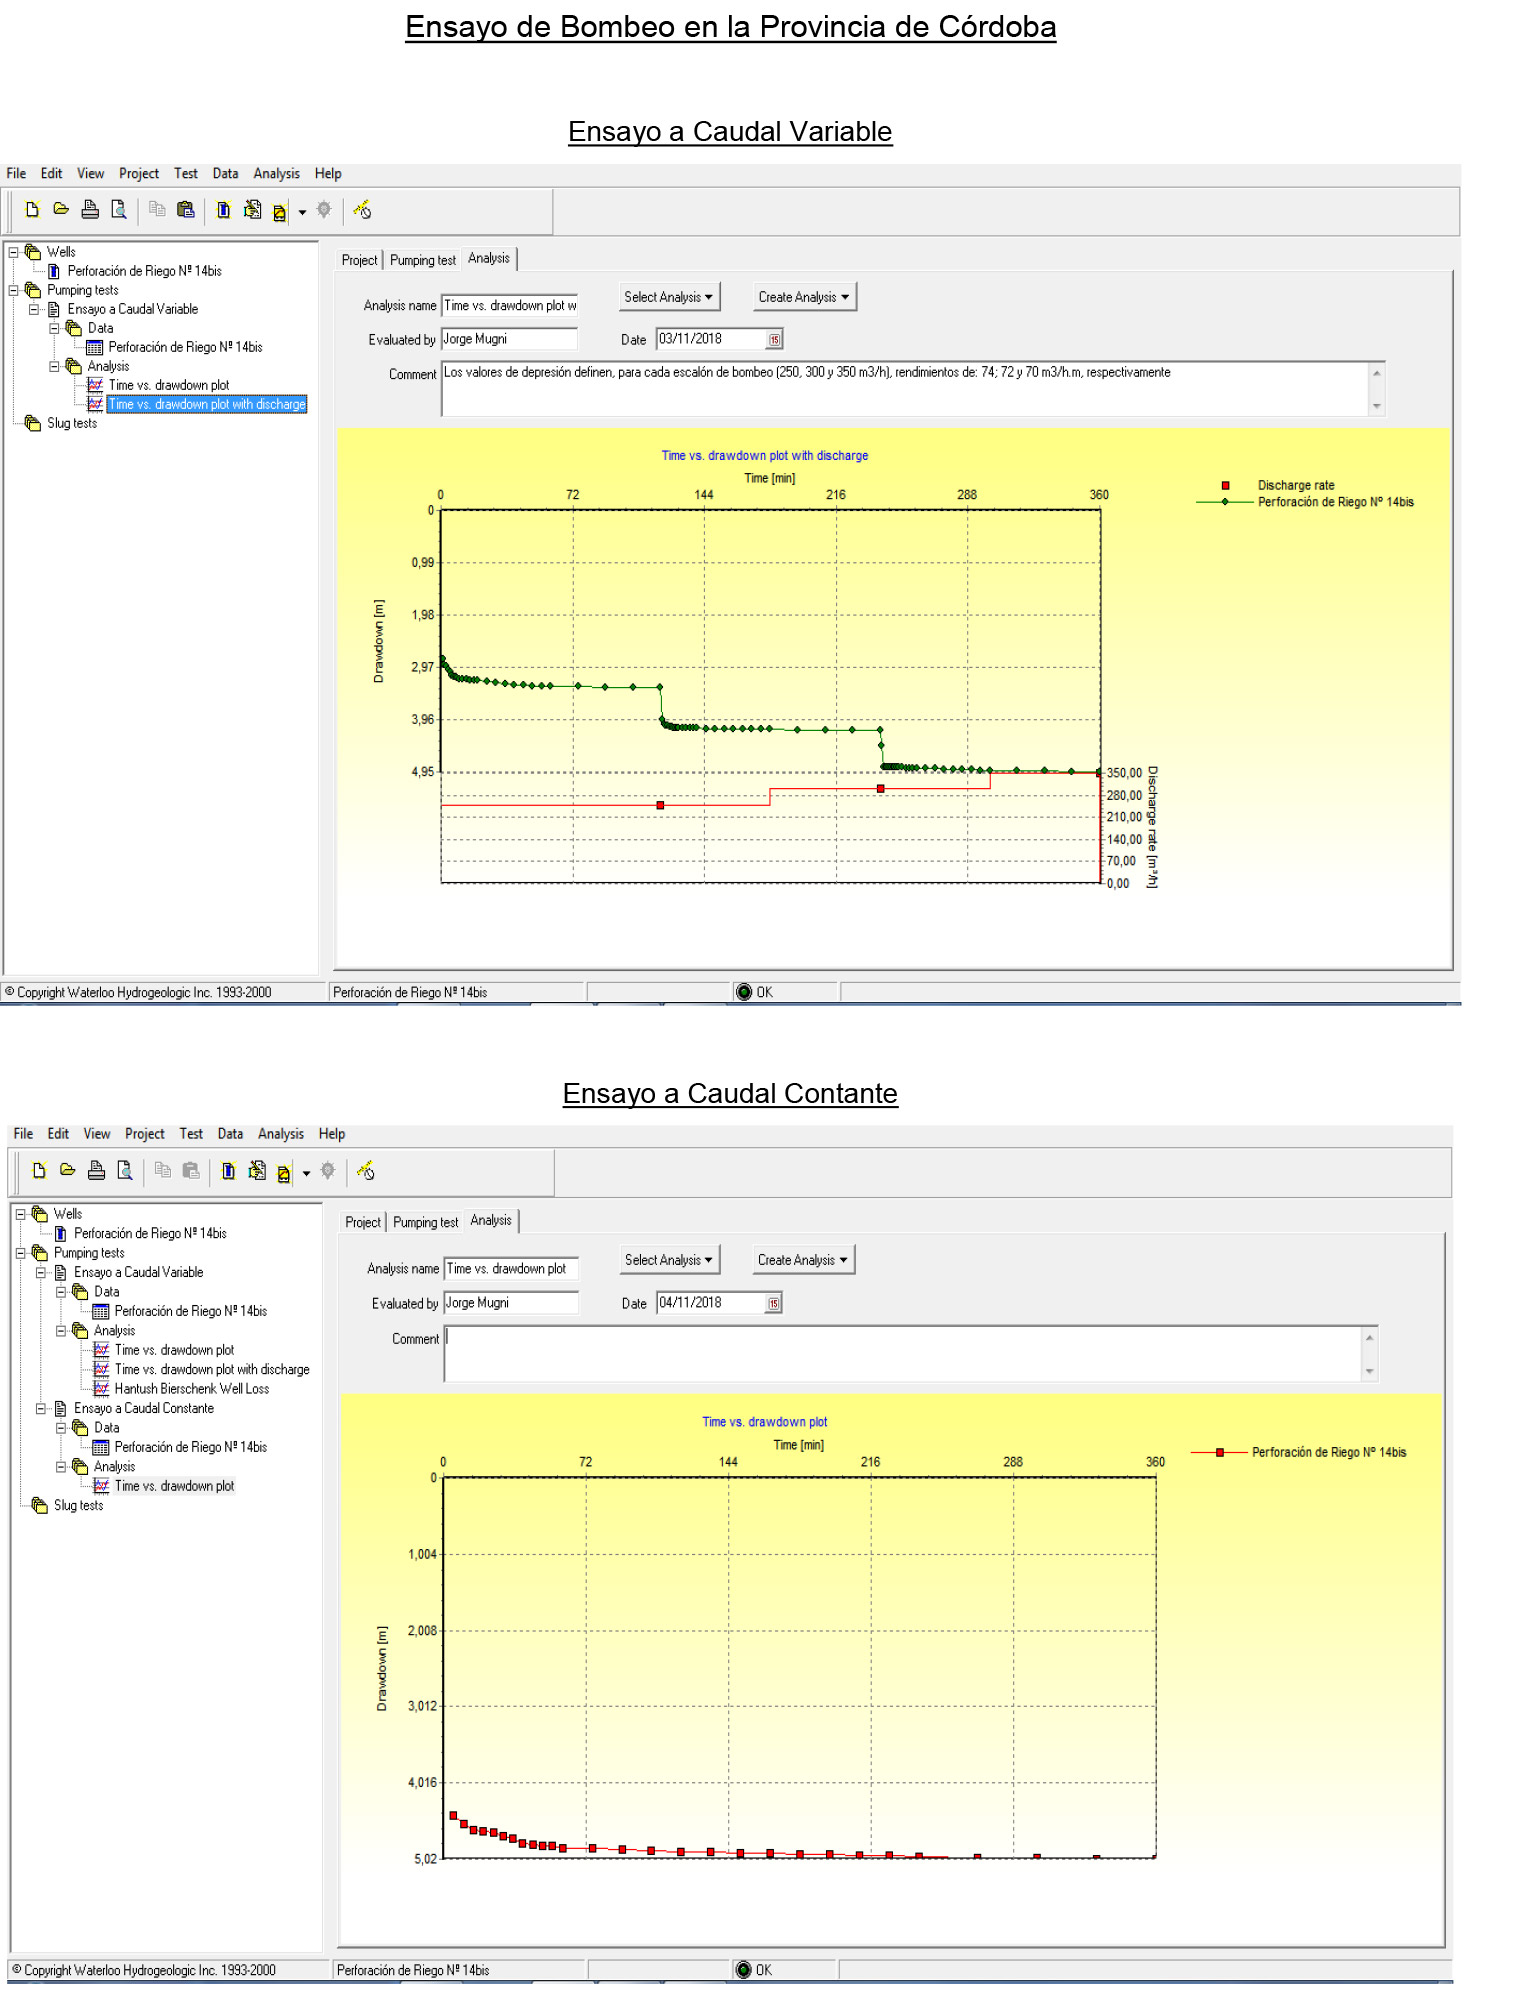Click 'Discharge rate' red legend marker
1536x2000 pixels.
(x=1225, y=486)
